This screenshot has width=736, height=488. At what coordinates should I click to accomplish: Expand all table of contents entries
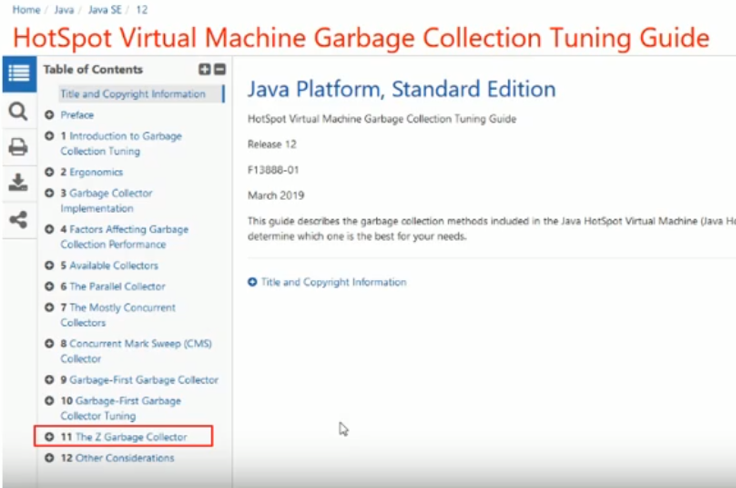pos(204,69)
